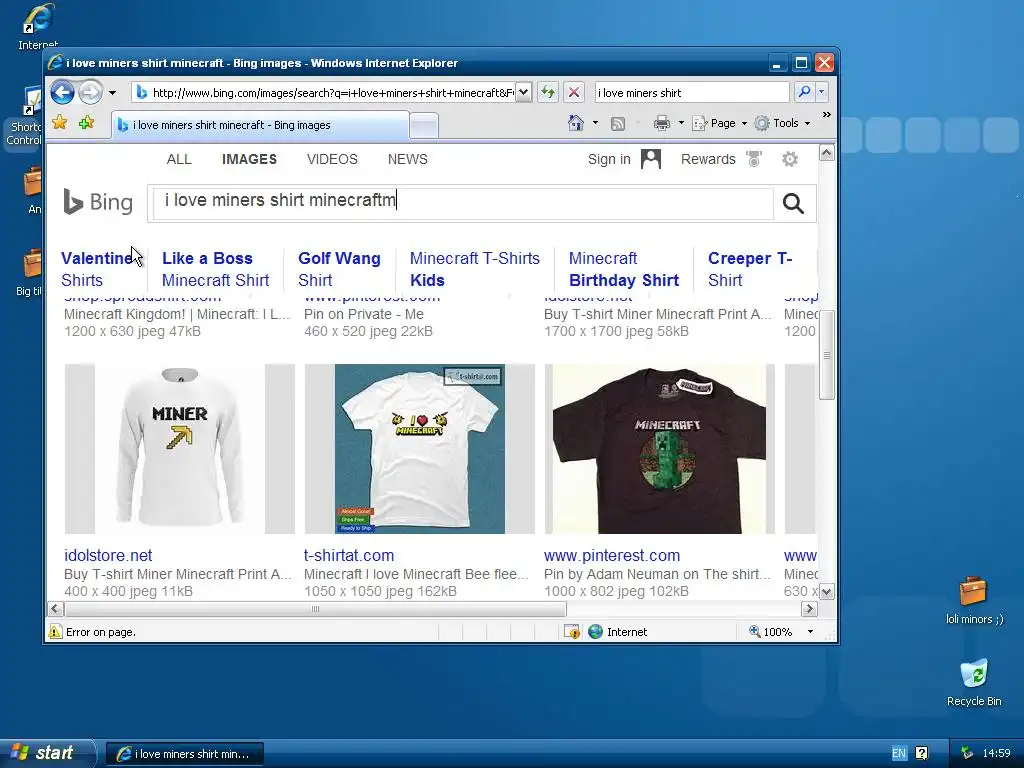The width and height of the screenshot is (1024, 768).
Task: Go back with the browser Back arrow
Action: pos(63,92)
